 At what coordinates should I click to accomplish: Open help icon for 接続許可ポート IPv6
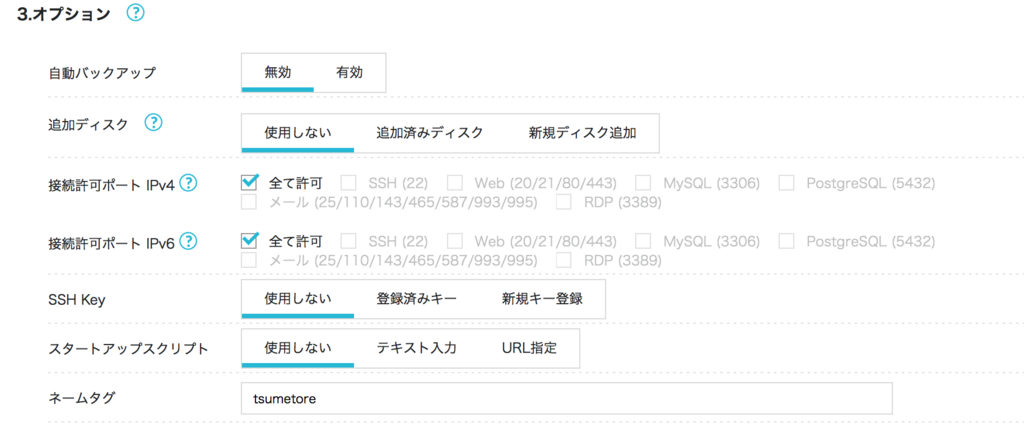coord(188,242)
